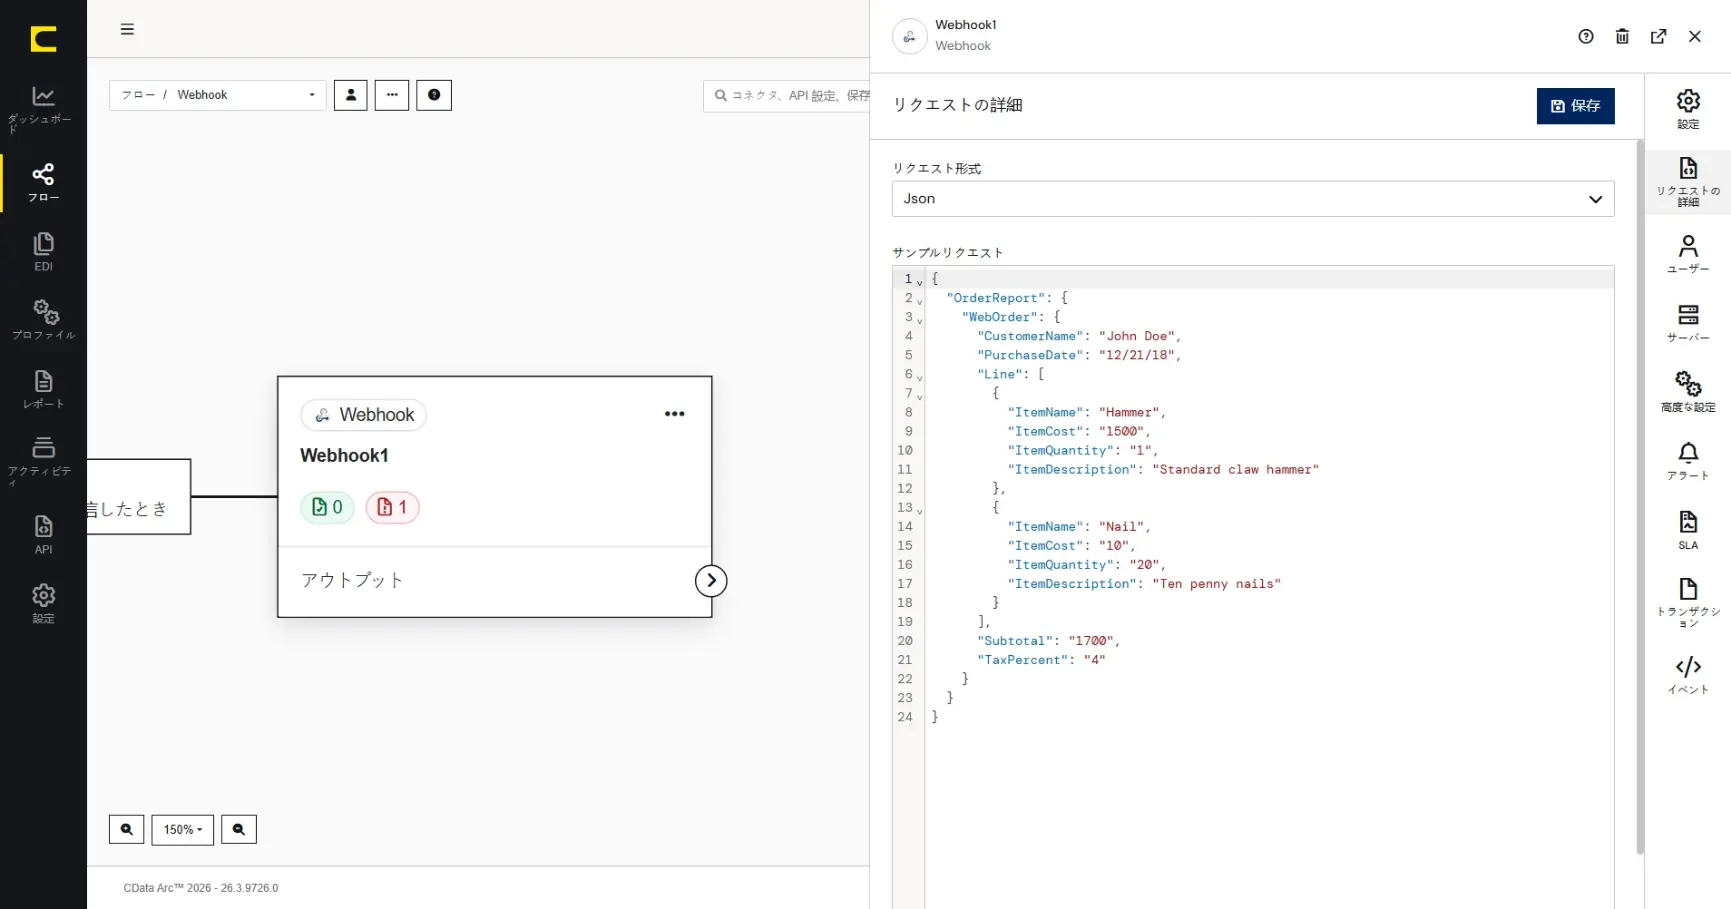Click the "Ten penny nails" description text
1731x909 pixels.
click(1216, 584)
